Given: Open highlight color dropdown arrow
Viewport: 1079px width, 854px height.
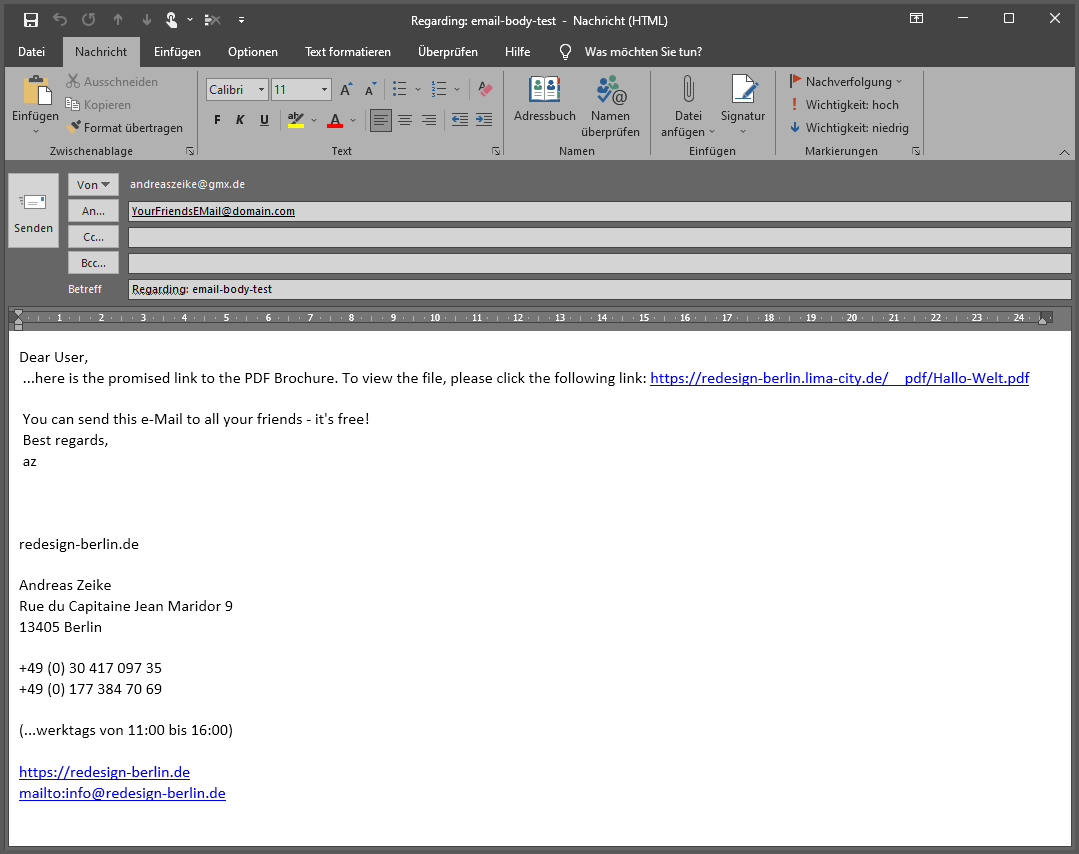Looking at the screenshot, I should click(x=314, y=120).
